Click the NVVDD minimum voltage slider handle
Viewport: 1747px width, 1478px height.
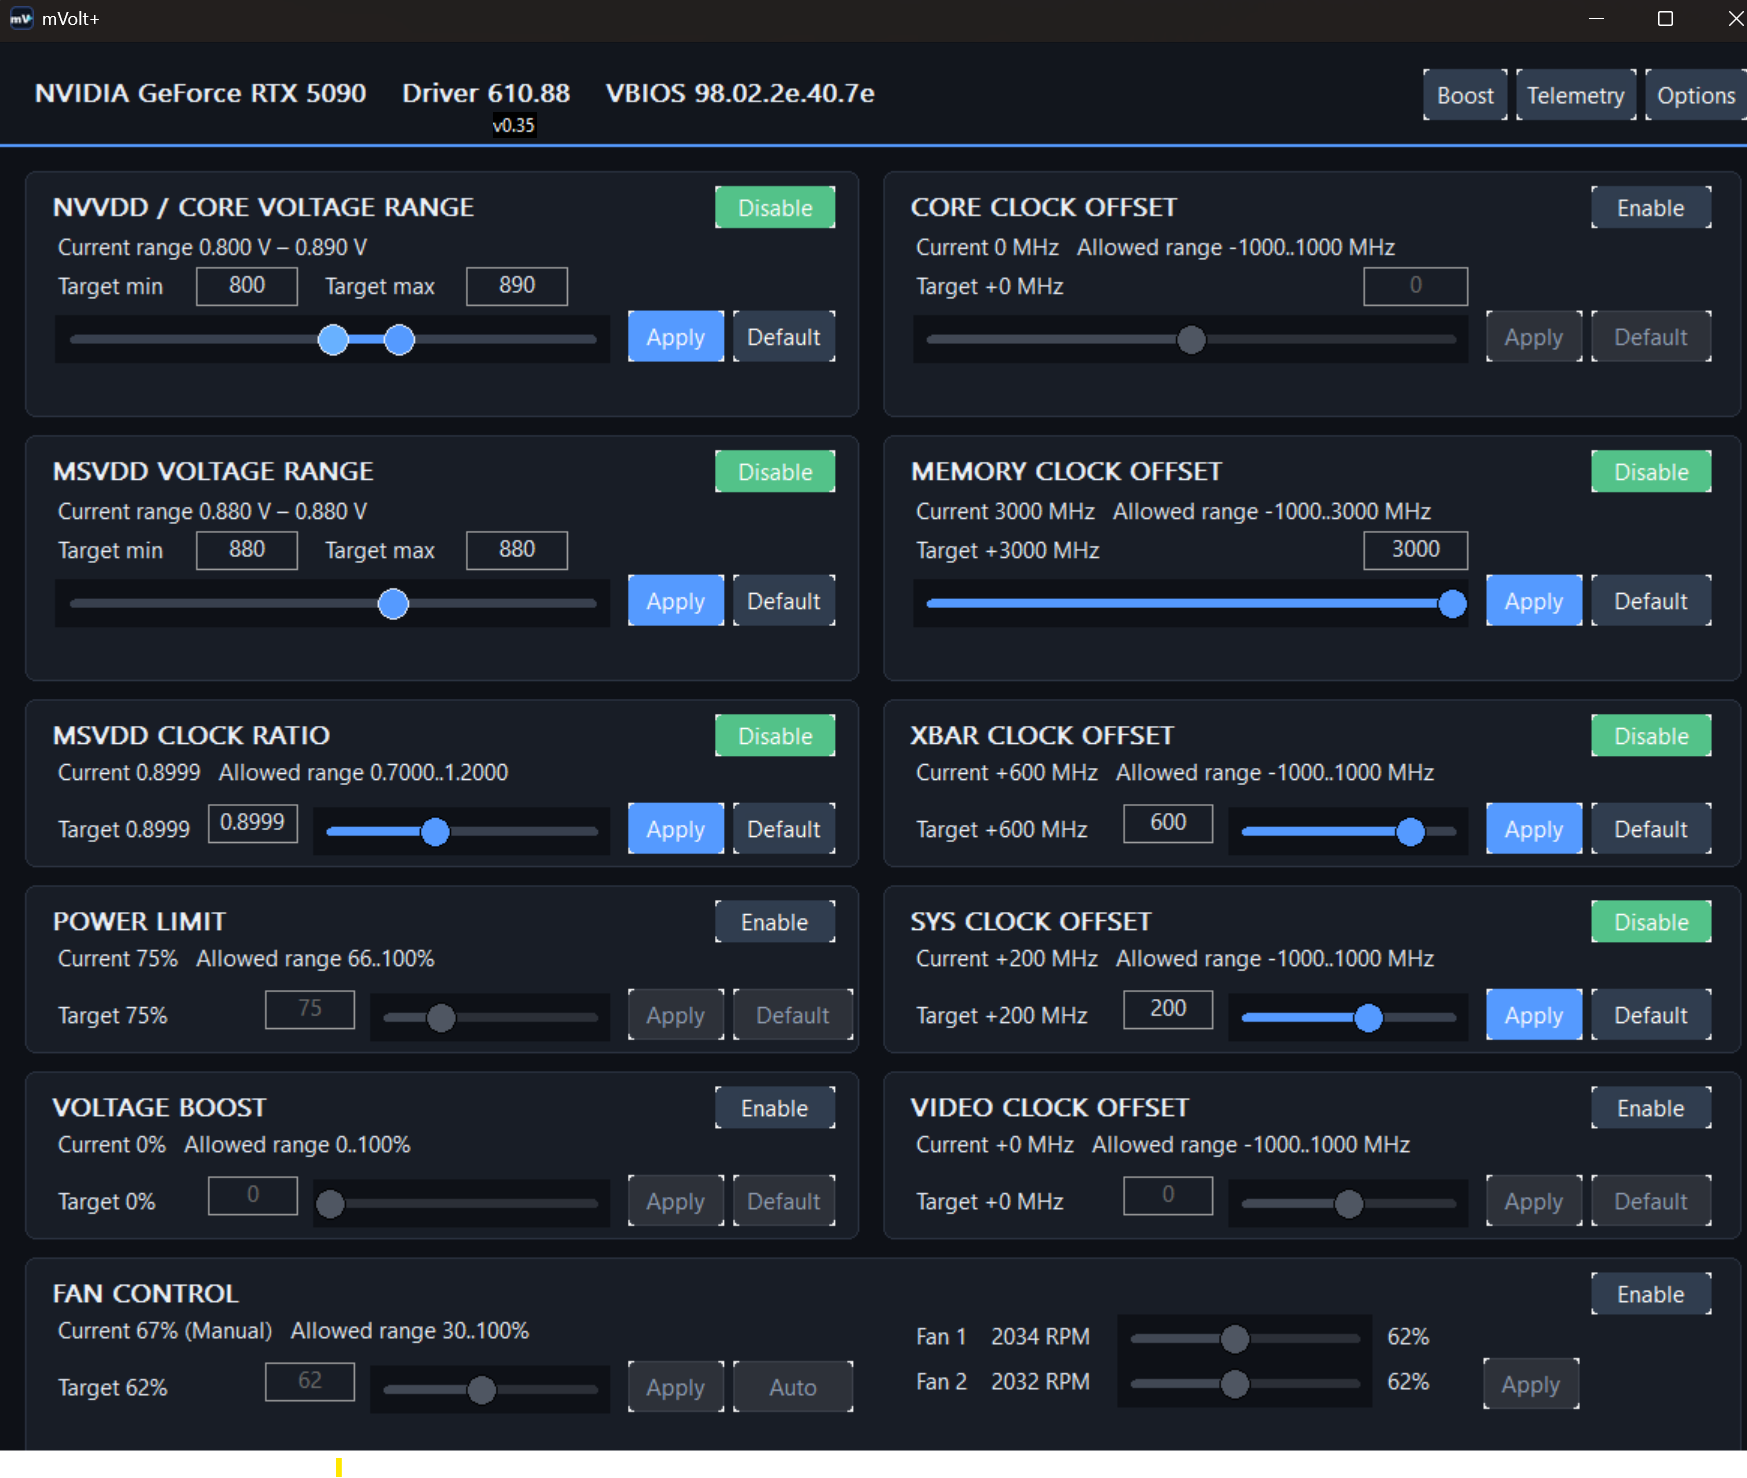pos(333,340)
